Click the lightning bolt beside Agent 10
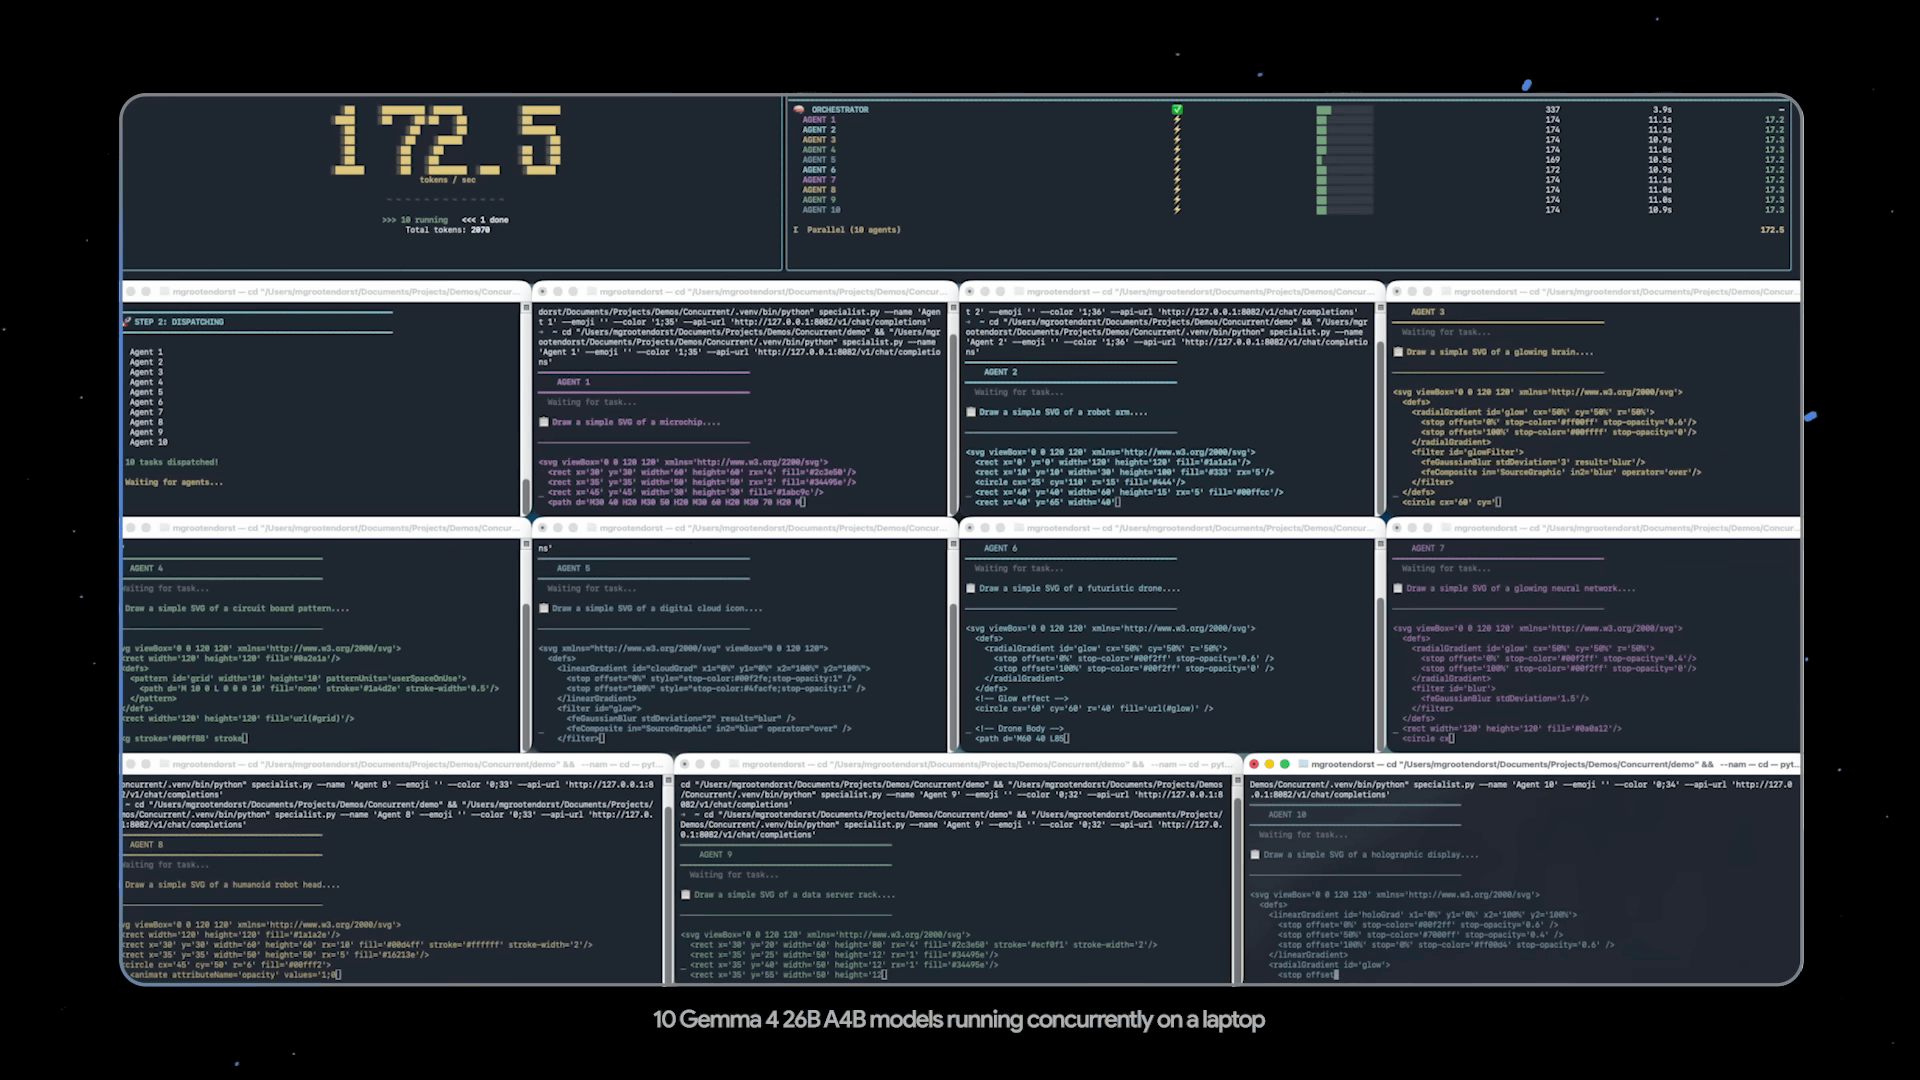 coord(1177,210)
